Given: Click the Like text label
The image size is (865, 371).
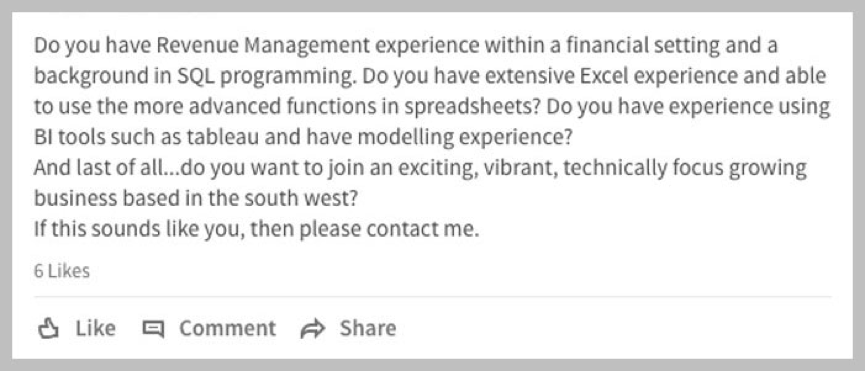Looking at the screenshot, I should click(95, 328).
